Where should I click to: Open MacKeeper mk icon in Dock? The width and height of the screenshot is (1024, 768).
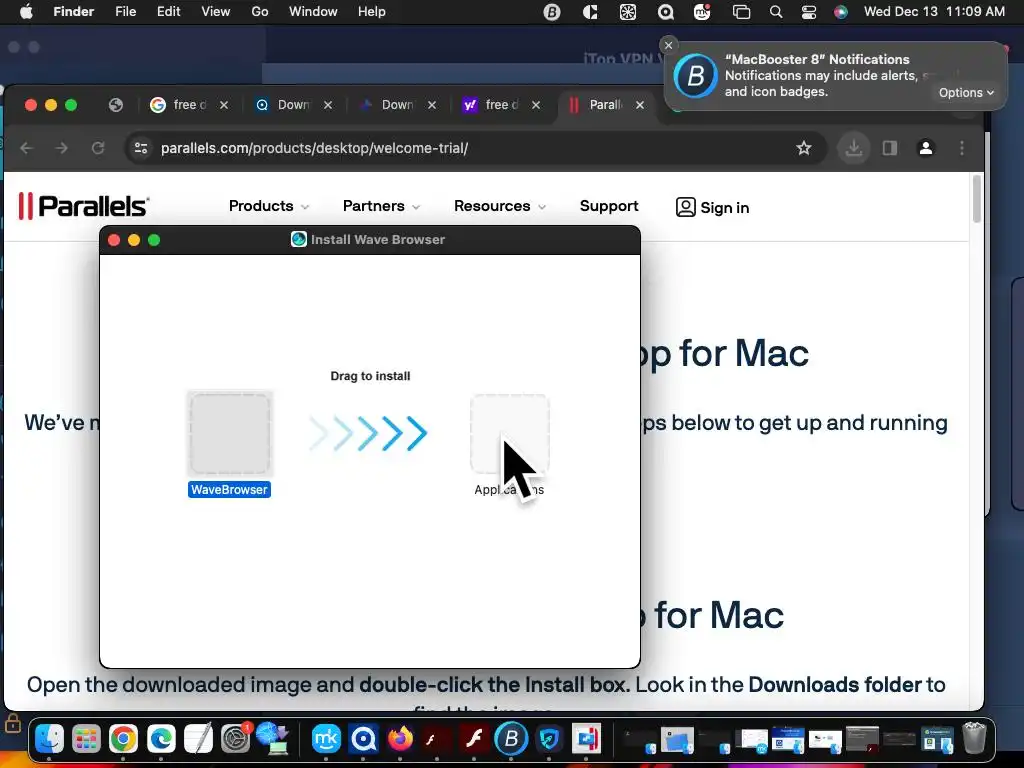click(326, 739)
